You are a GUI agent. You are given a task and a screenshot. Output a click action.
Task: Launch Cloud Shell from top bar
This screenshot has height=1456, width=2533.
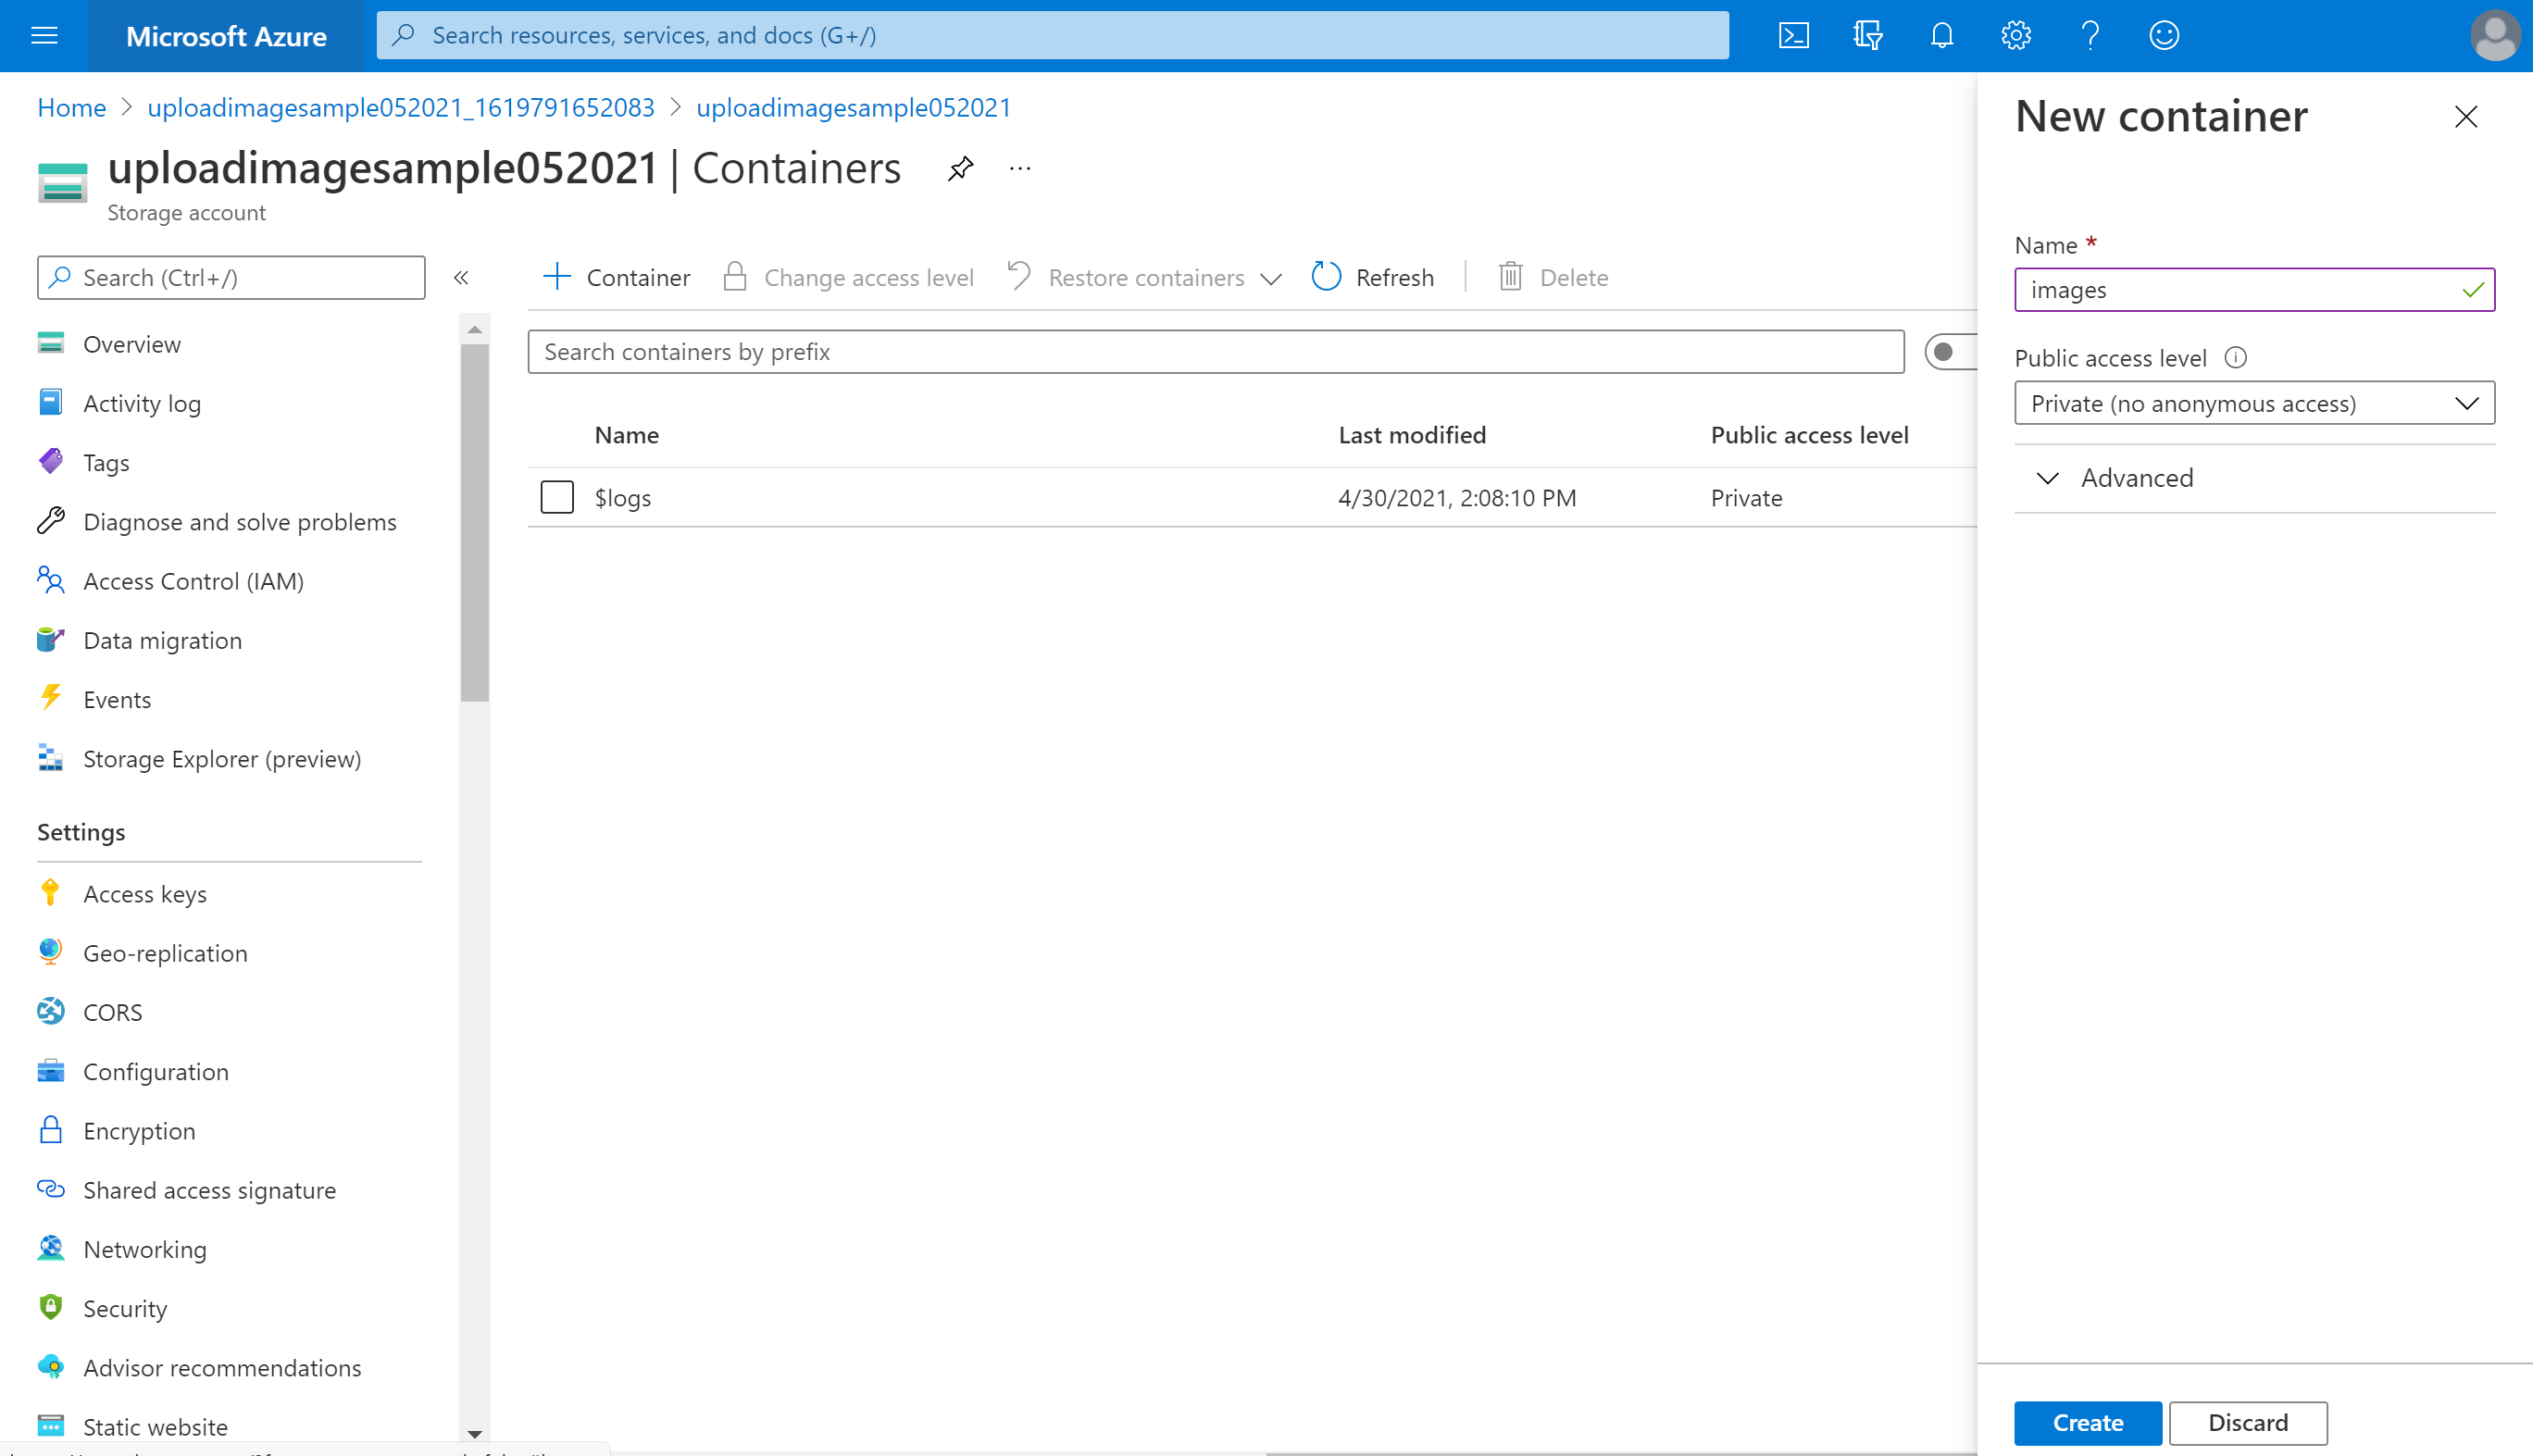(x=1794, y=36)
